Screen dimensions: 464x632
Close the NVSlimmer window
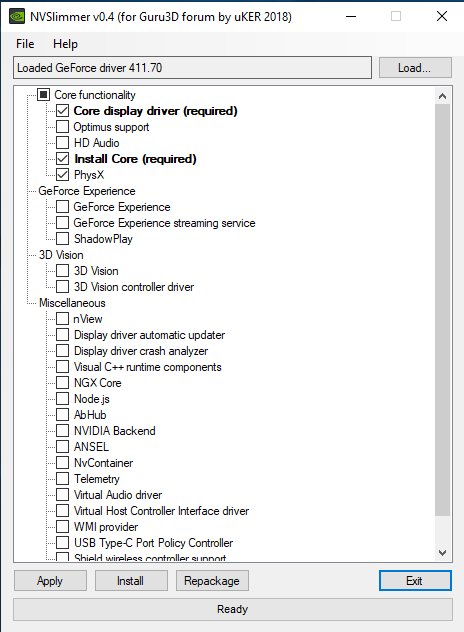coord(442,17)
